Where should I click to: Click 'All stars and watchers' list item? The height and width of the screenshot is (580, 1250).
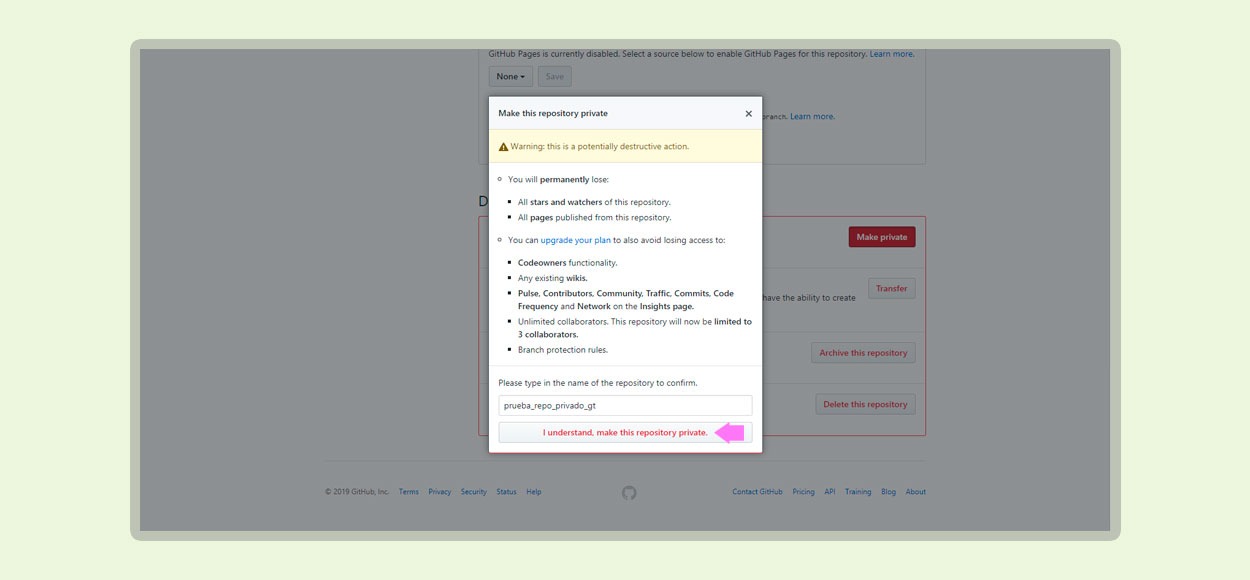click(594, 202)
